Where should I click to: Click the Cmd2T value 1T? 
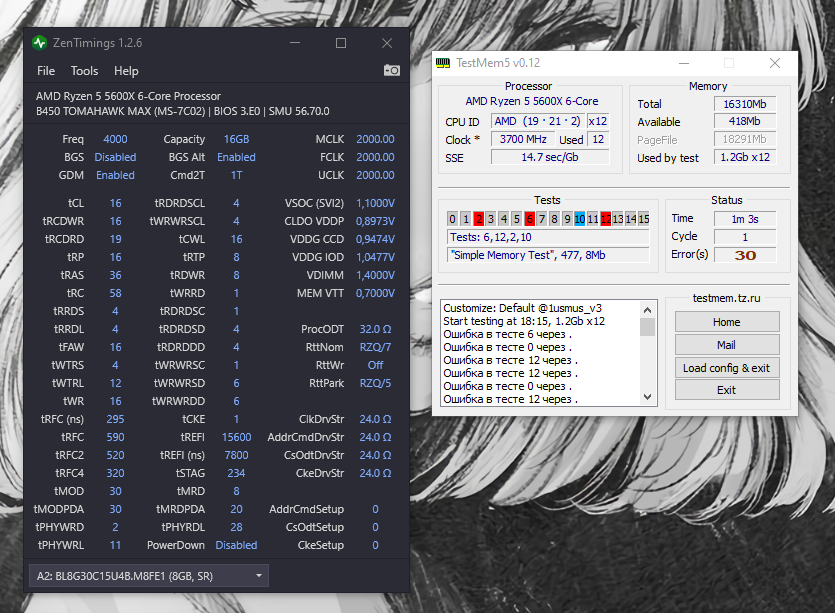point(236,175)
